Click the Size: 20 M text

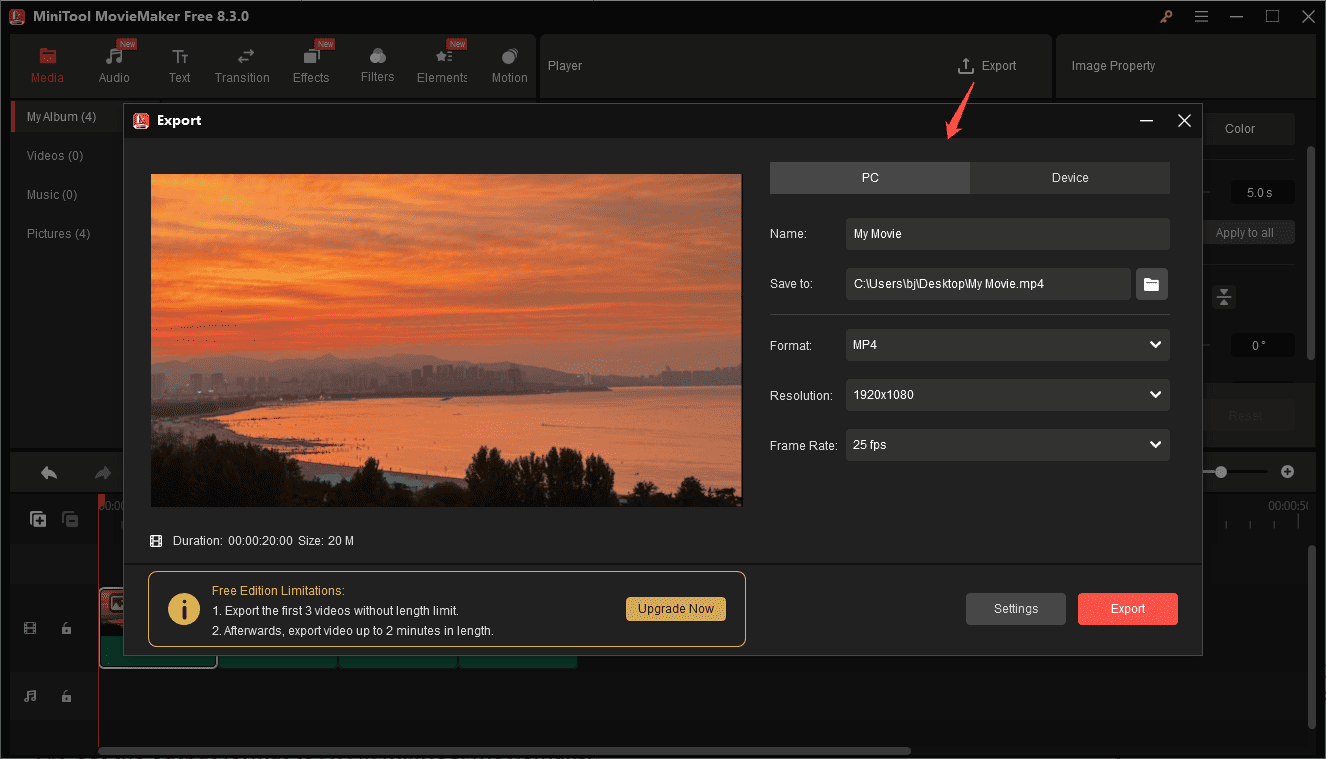pos(326,541)
